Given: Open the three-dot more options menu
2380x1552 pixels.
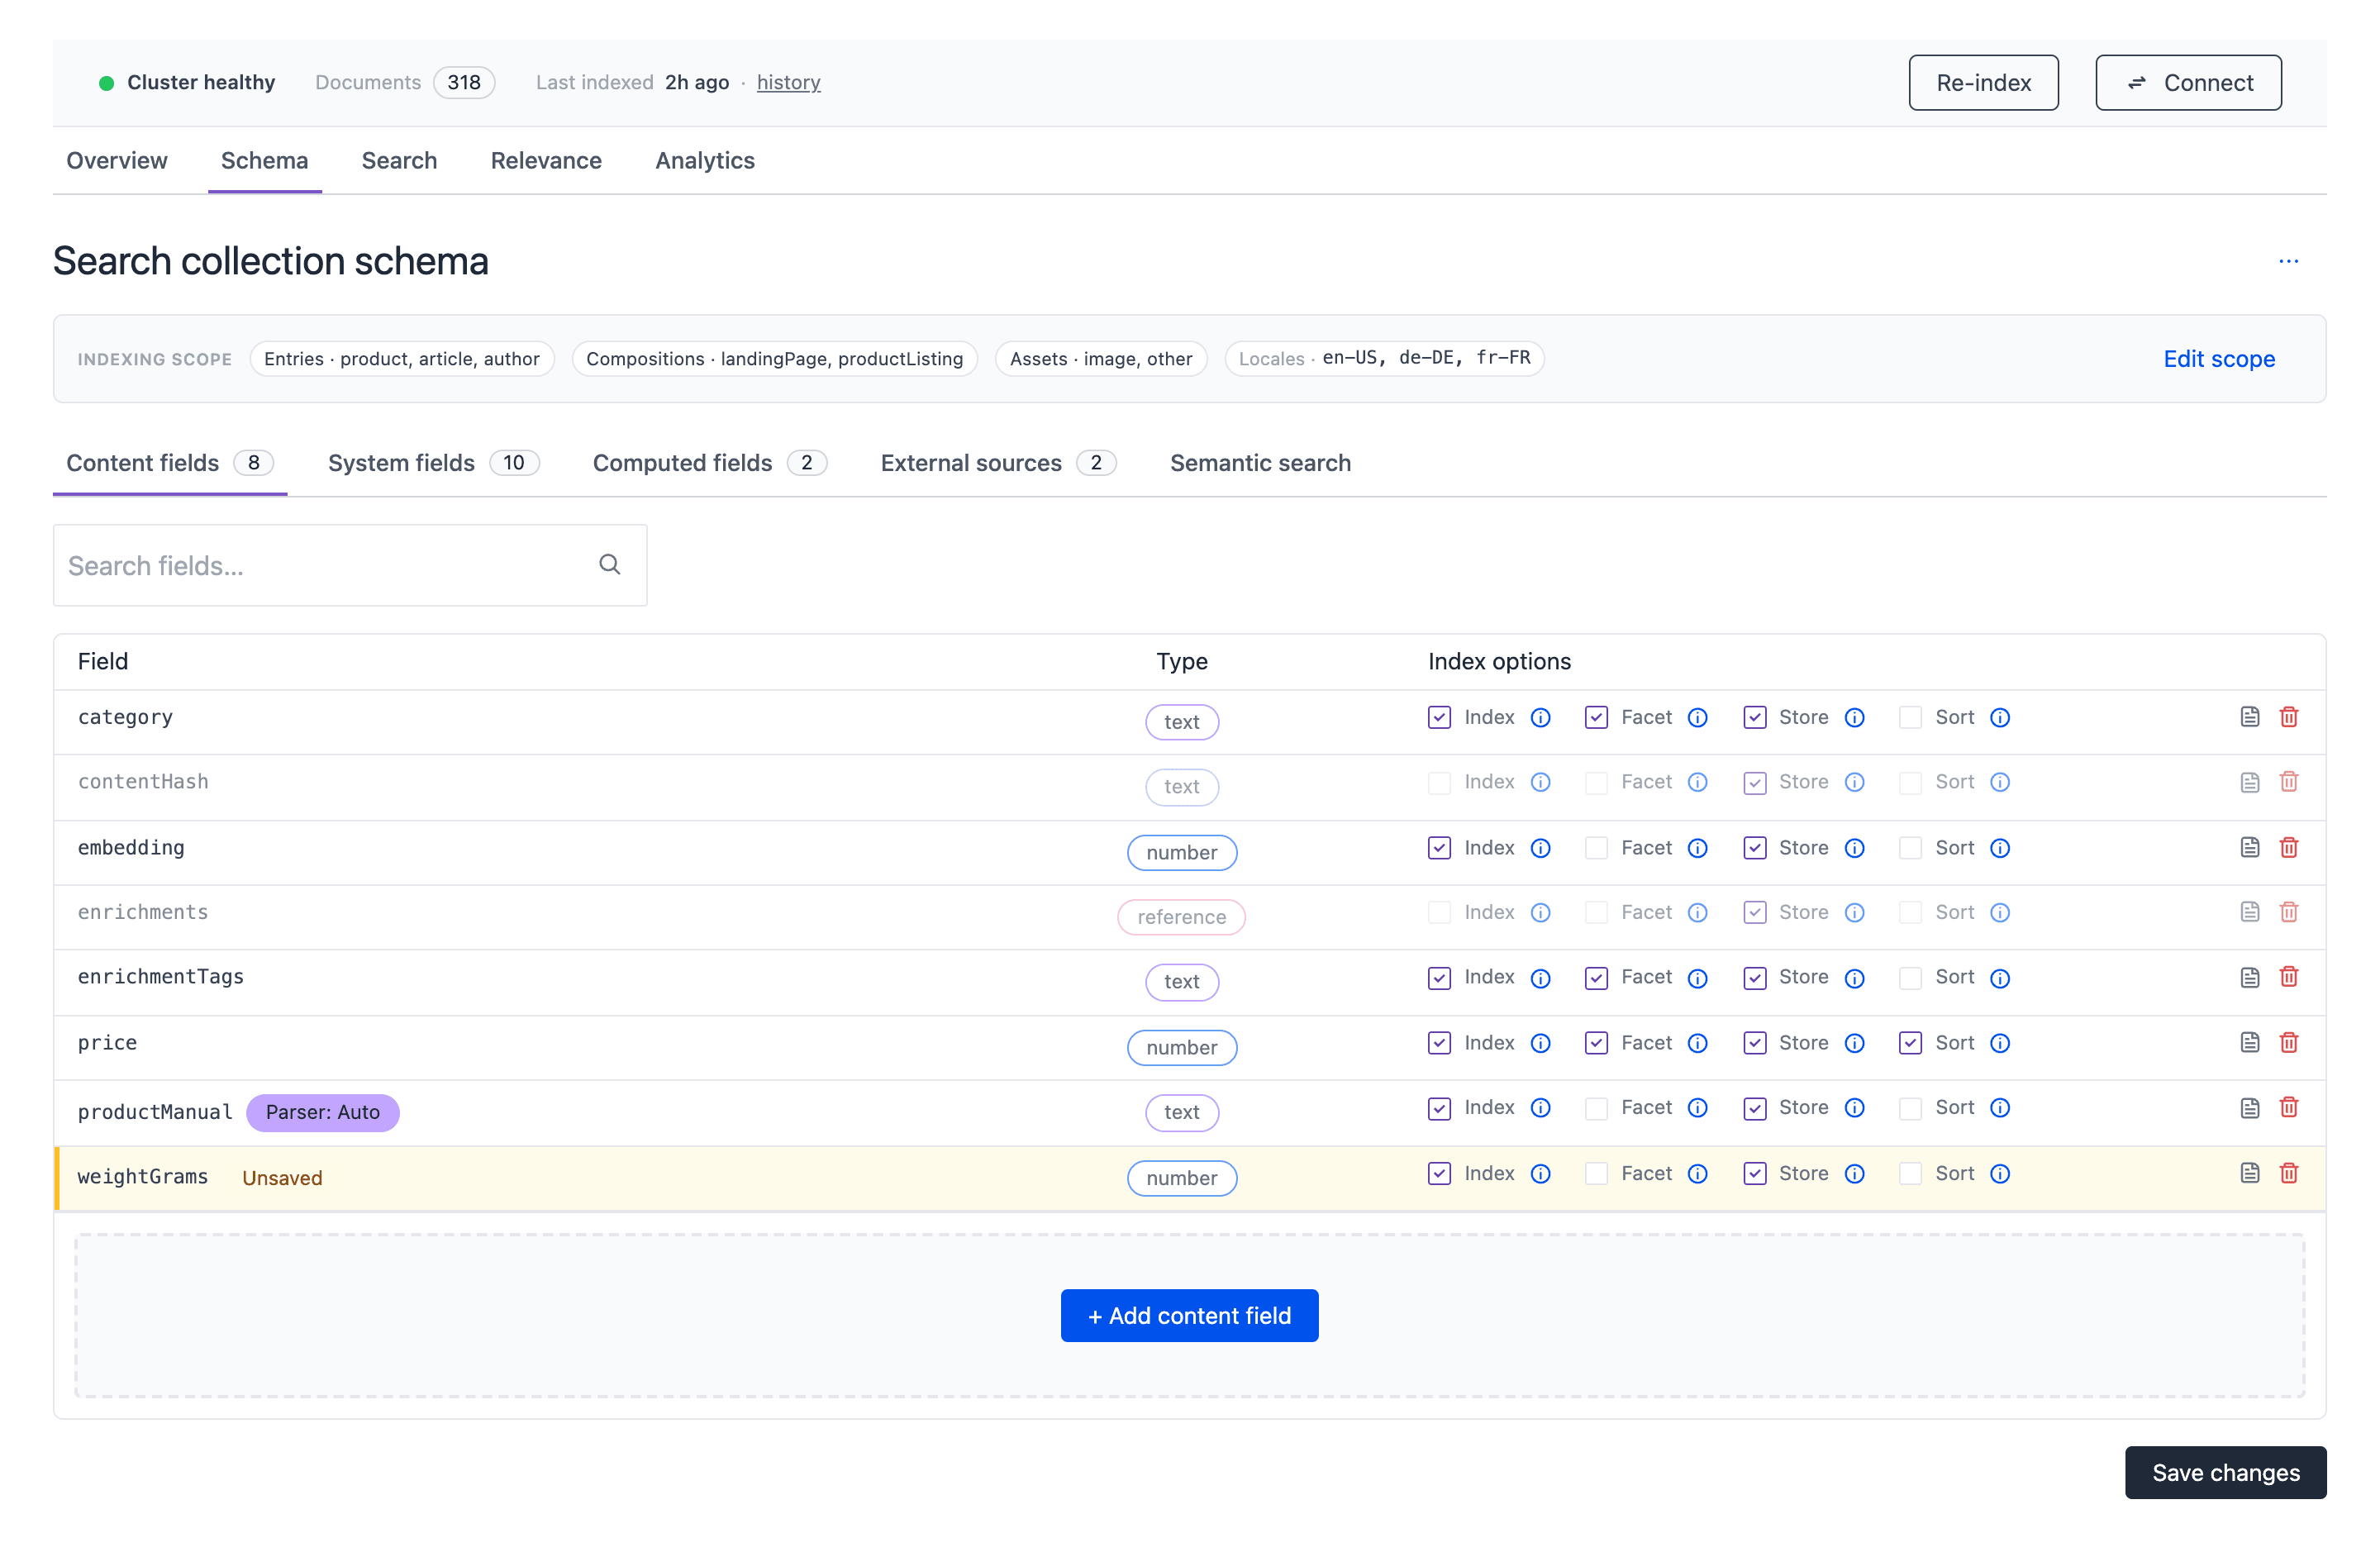Looking at the screenshot, I should click(2288, 261).
